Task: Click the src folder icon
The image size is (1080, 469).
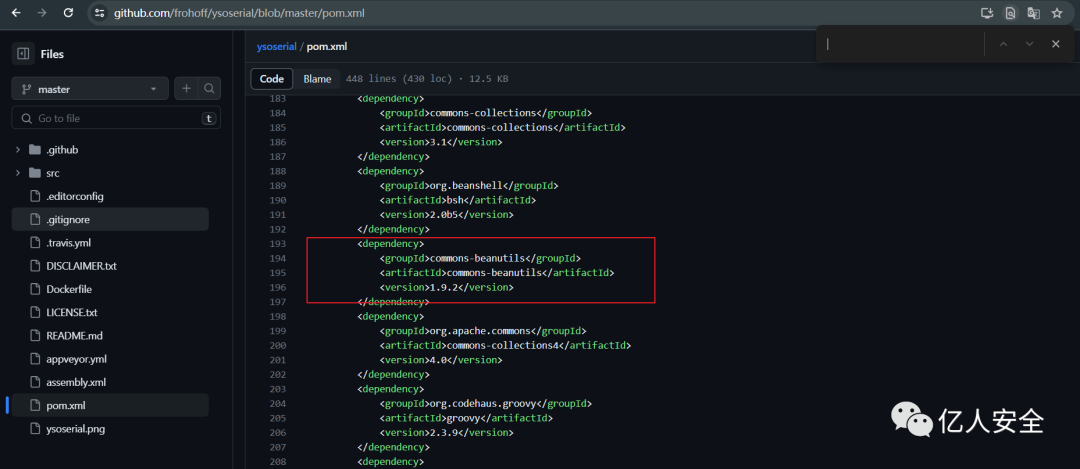Action: click(x=35, y=173)
